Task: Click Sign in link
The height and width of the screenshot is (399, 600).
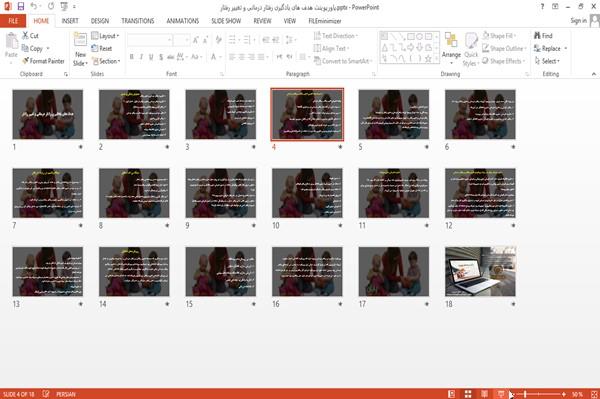Action: [x=578, y=21]
